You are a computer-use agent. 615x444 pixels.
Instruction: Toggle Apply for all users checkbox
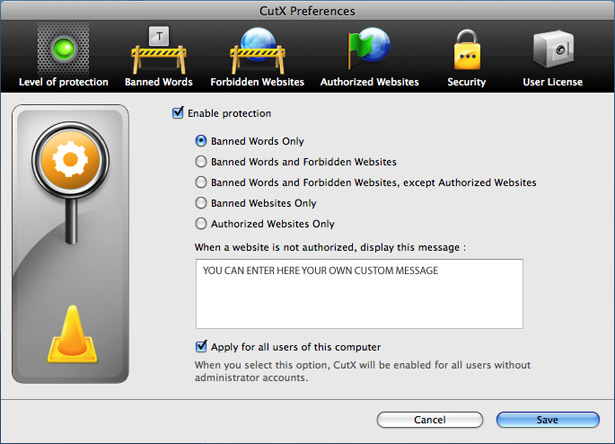[202, 347]
